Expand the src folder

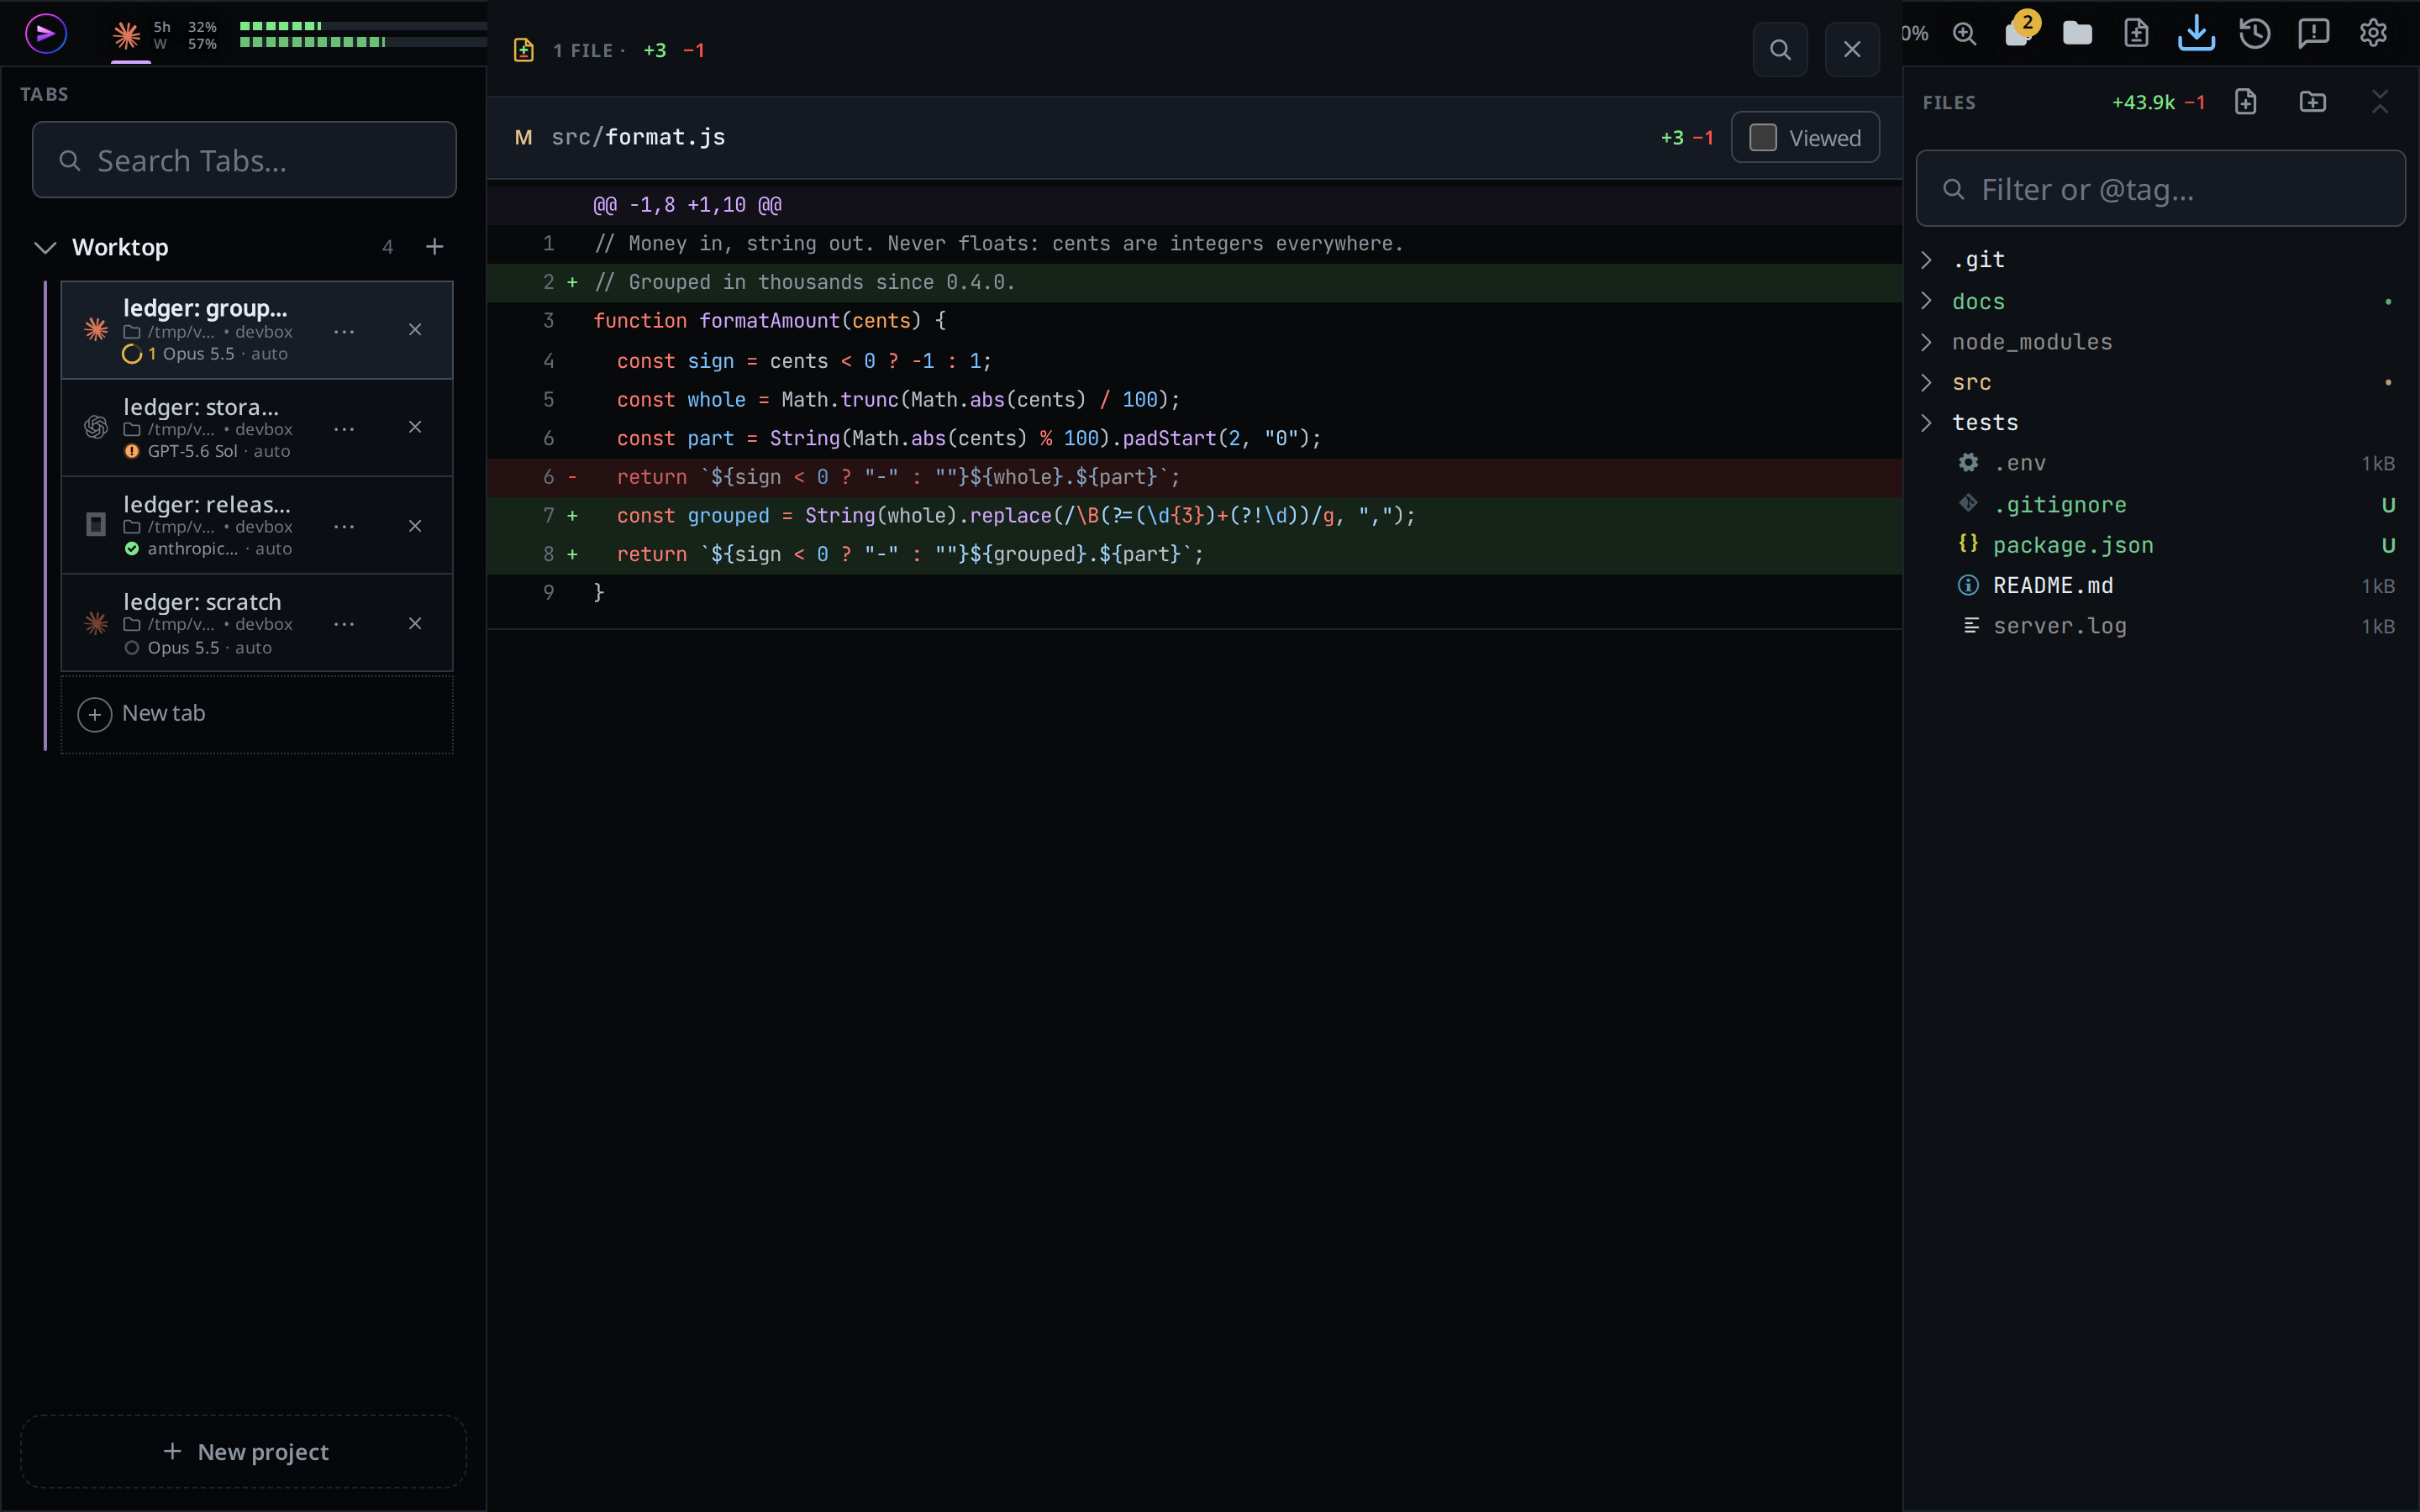coord(1927,382)
